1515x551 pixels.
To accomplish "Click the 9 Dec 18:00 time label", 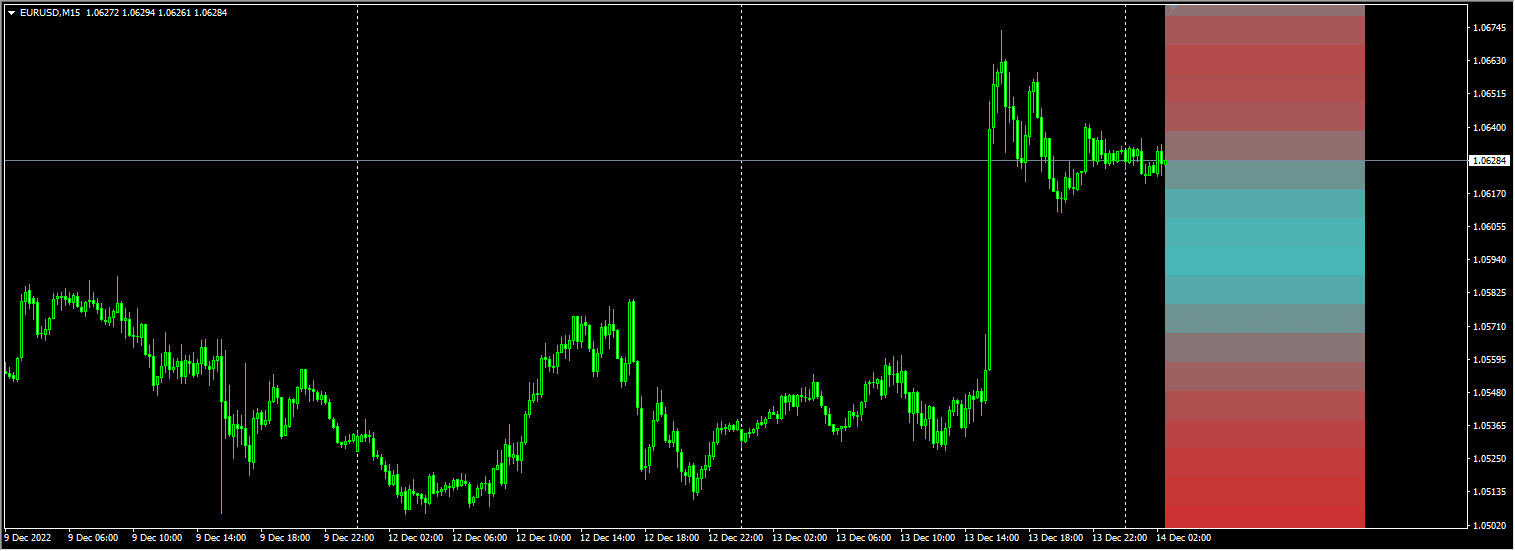I will point(284,538).
